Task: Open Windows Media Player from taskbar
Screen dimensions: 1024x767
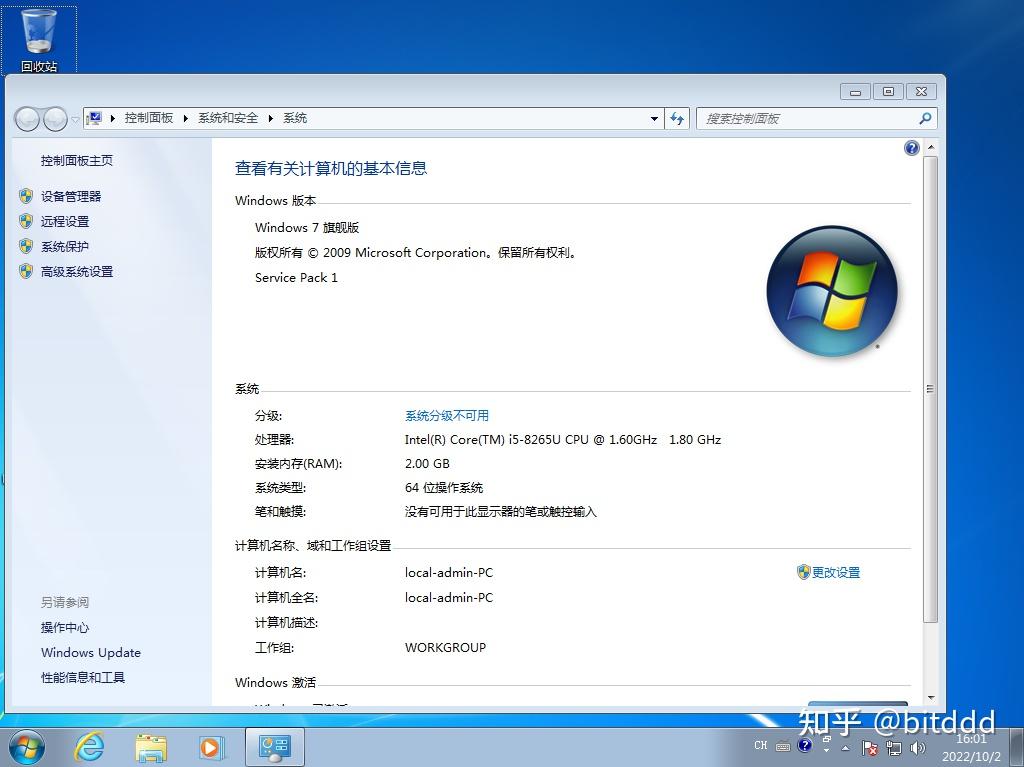Action: point(211,747)
